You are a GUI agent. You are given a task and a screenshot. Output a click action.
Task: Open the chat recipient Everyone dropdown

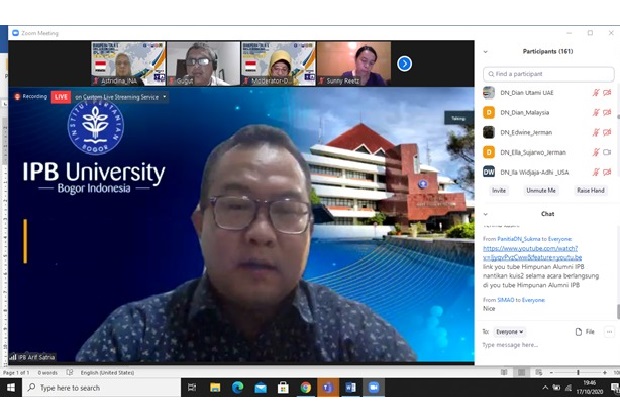click(510, 332)
